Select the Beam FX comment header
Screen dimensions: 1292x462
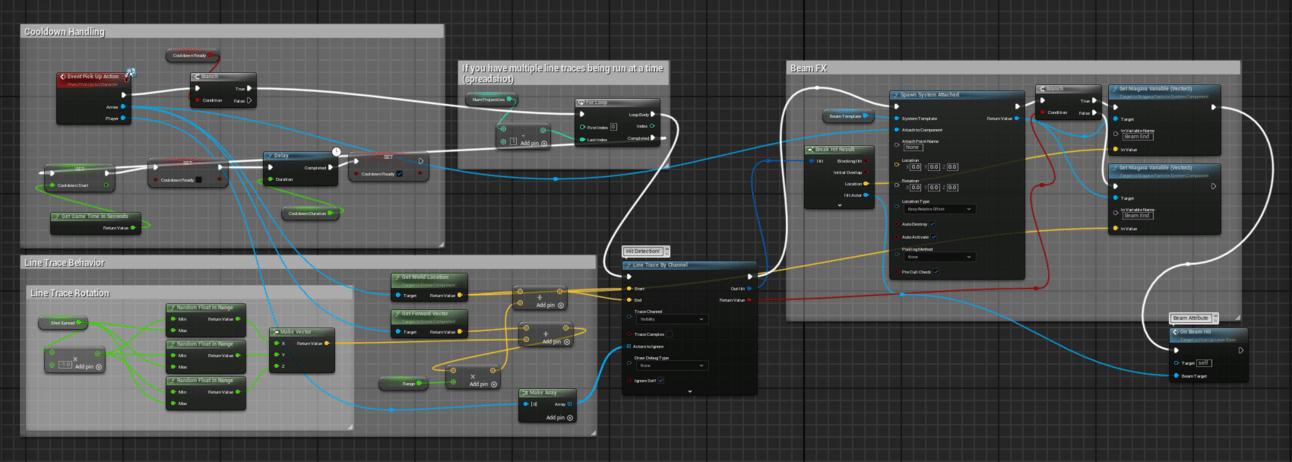pos(808,69)
